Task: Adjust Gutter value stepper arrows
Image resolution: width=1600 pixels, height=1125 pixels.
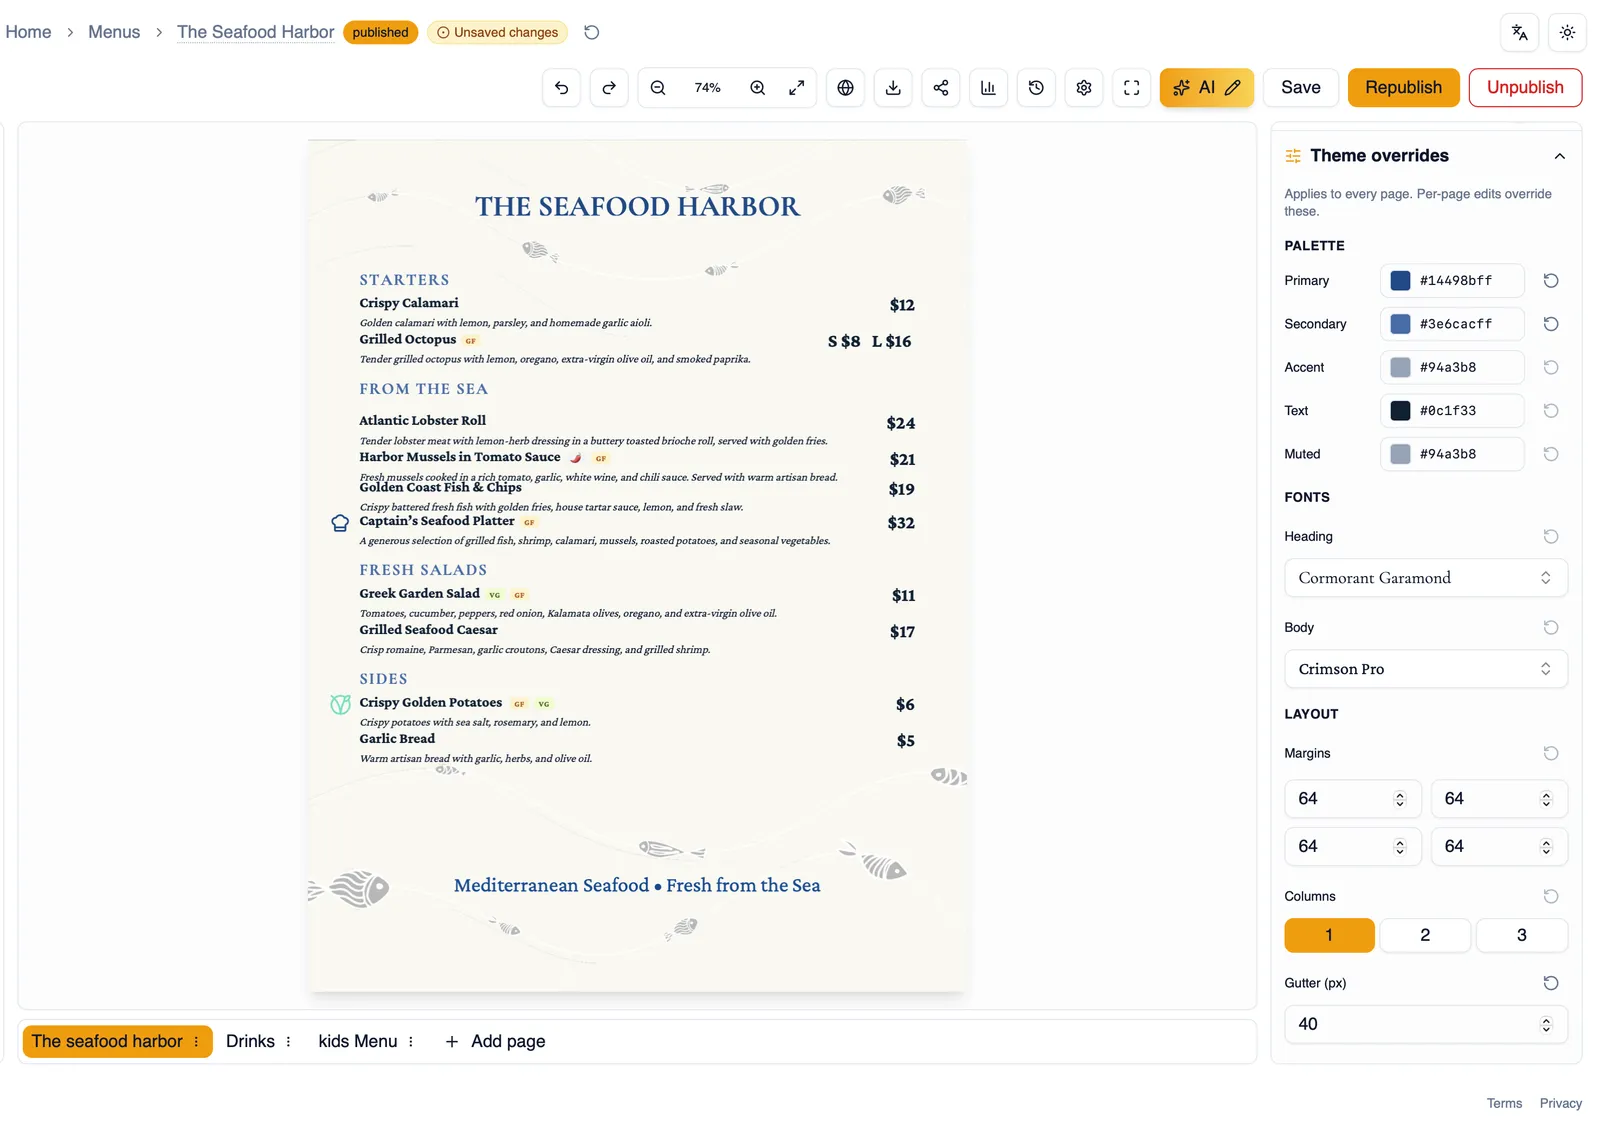Action: point(1546,1024)
